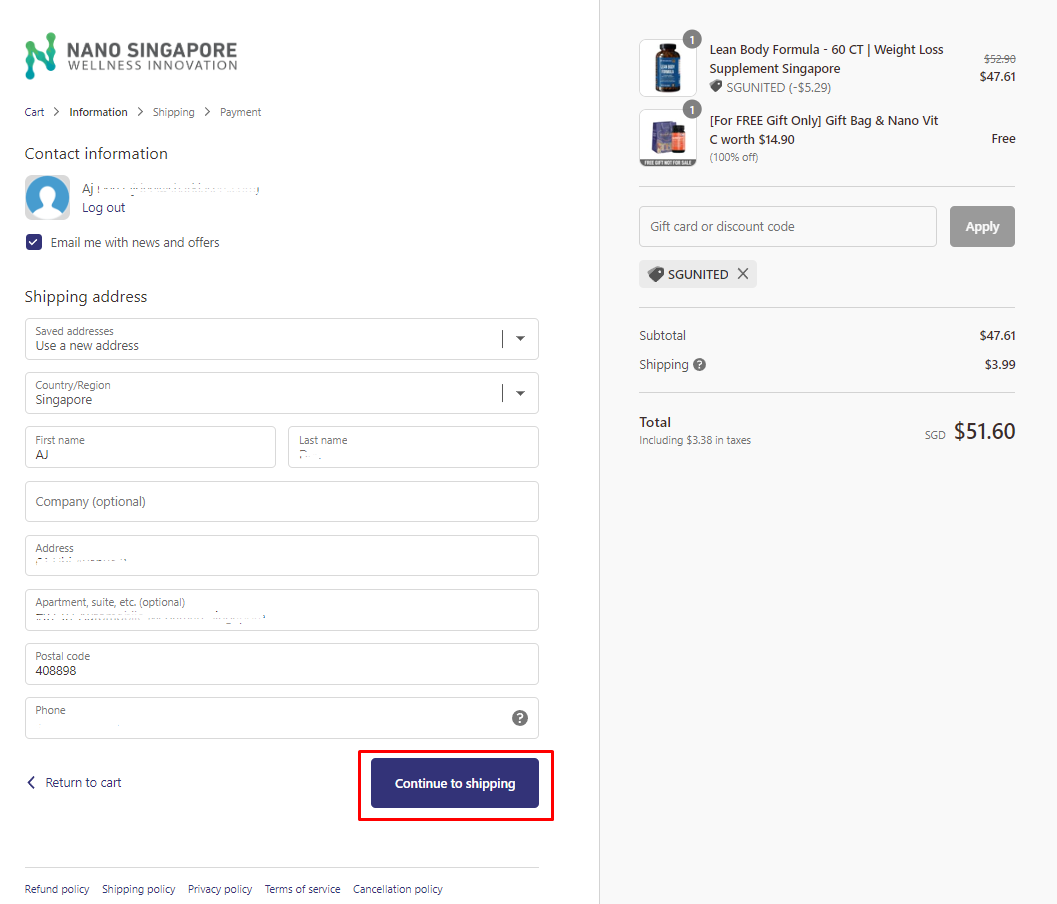This screenshot has width=1057, height=904.
Task: Select the Shipping breadcrumb step
Action: 173,112
